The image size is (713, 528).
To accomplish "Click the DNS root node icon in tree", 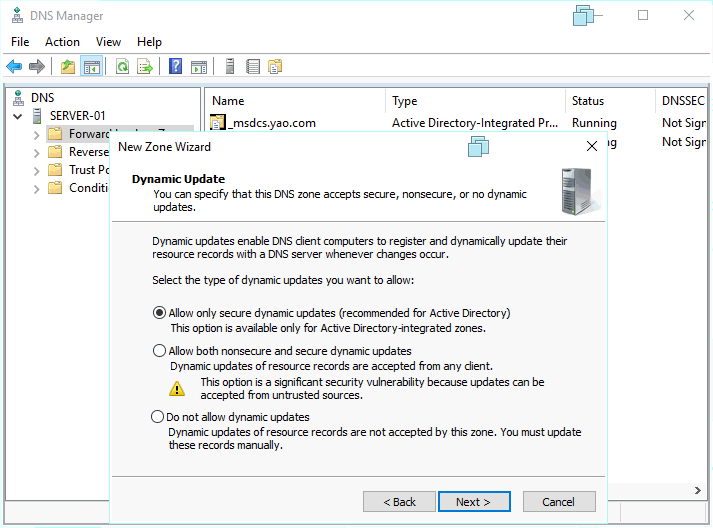I will (x=18, y=98).
